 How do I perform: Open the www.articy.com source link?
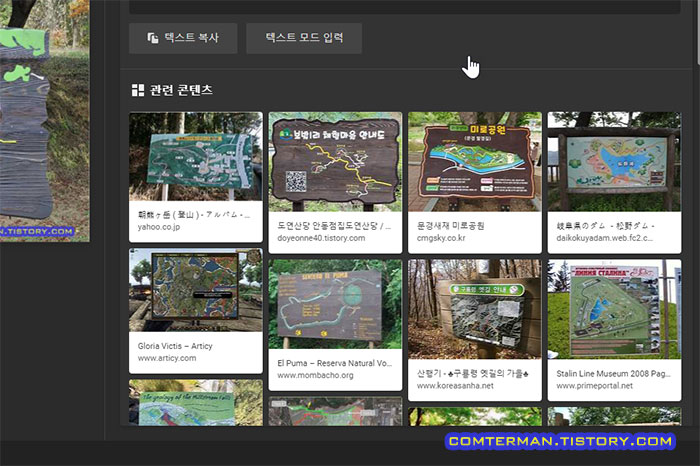point(167,358)
